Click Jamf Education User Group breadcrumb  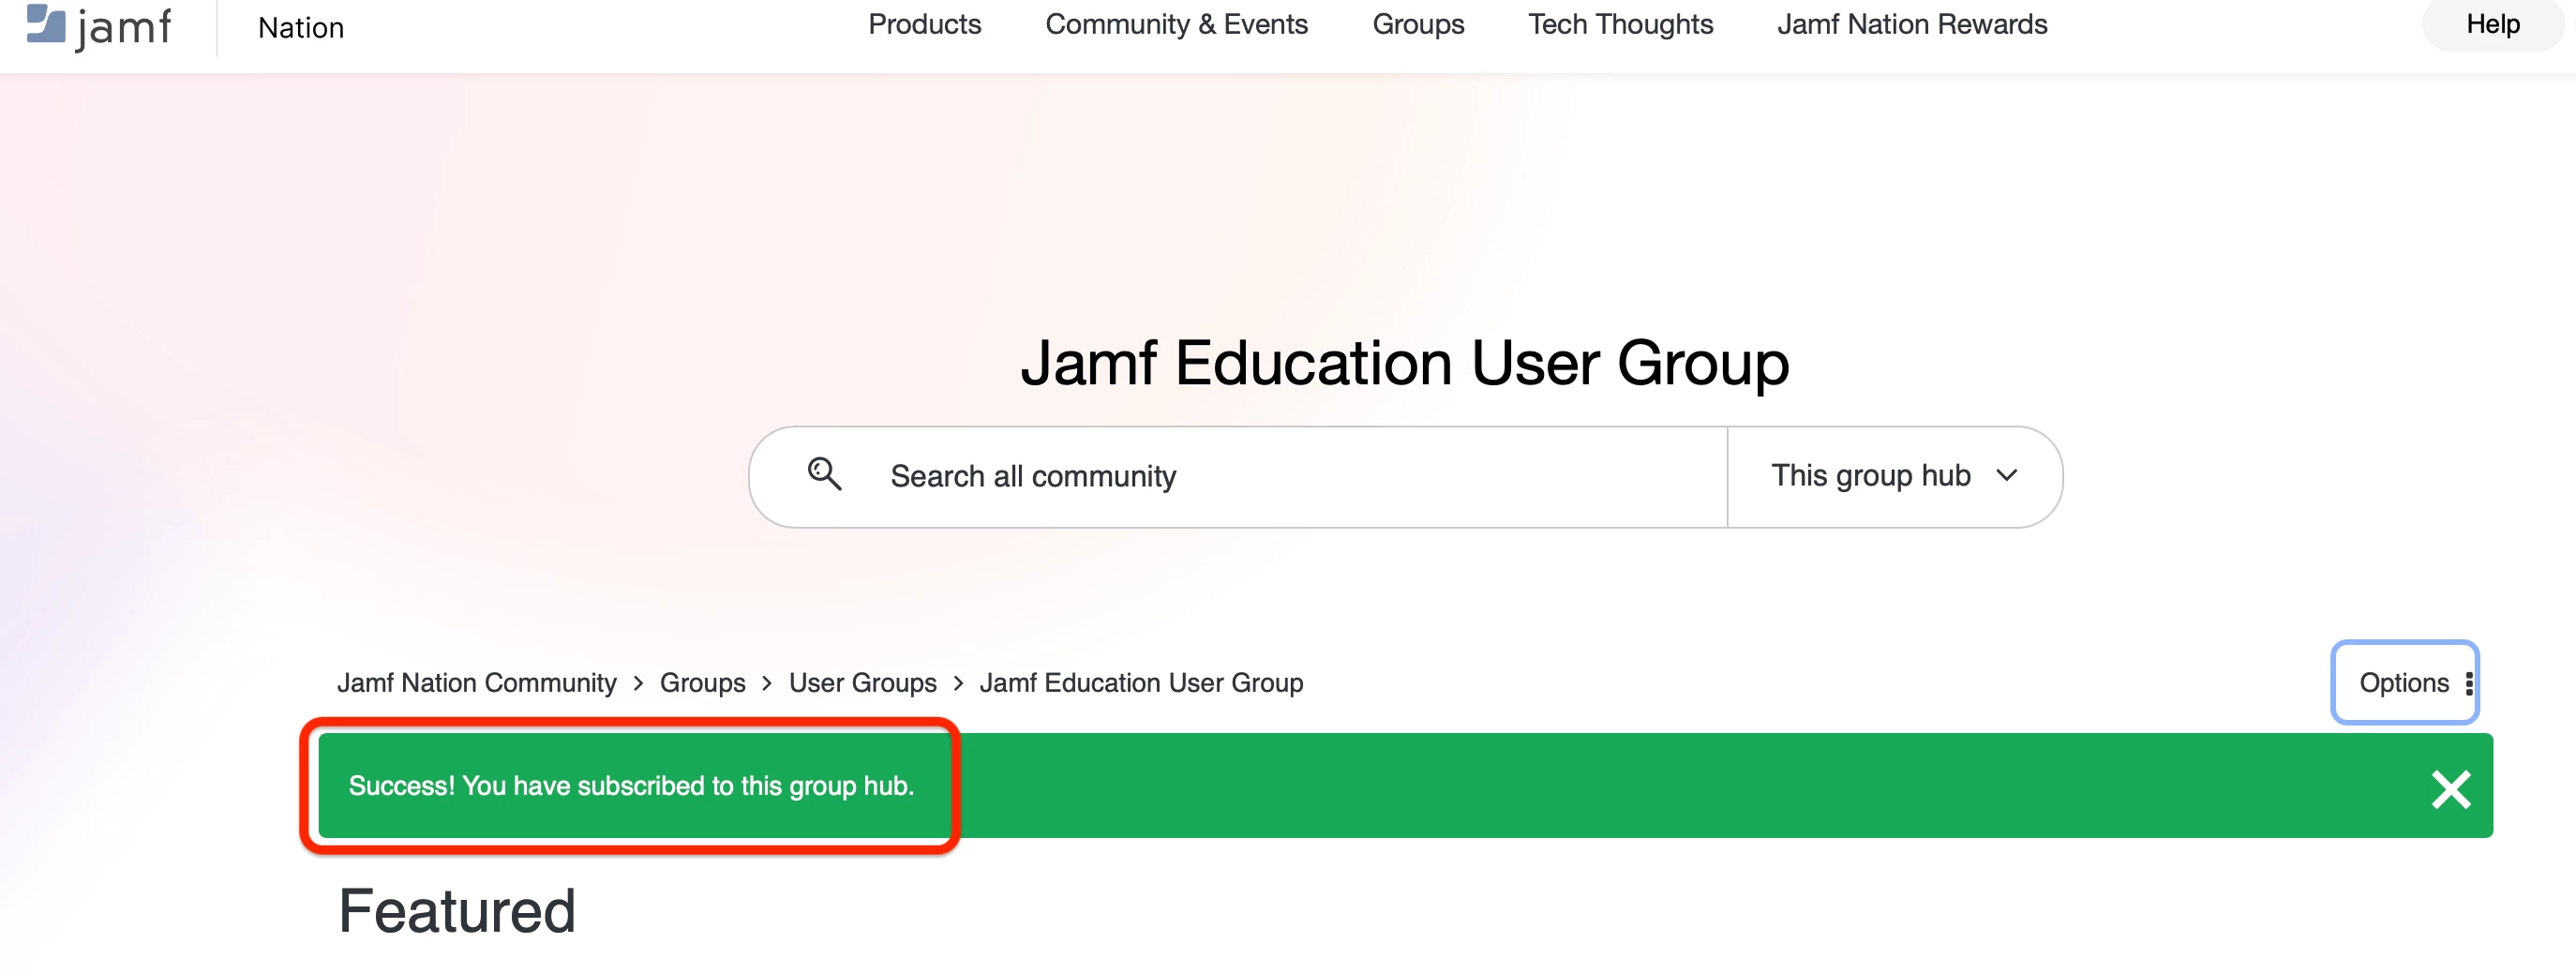point(1141,683)
